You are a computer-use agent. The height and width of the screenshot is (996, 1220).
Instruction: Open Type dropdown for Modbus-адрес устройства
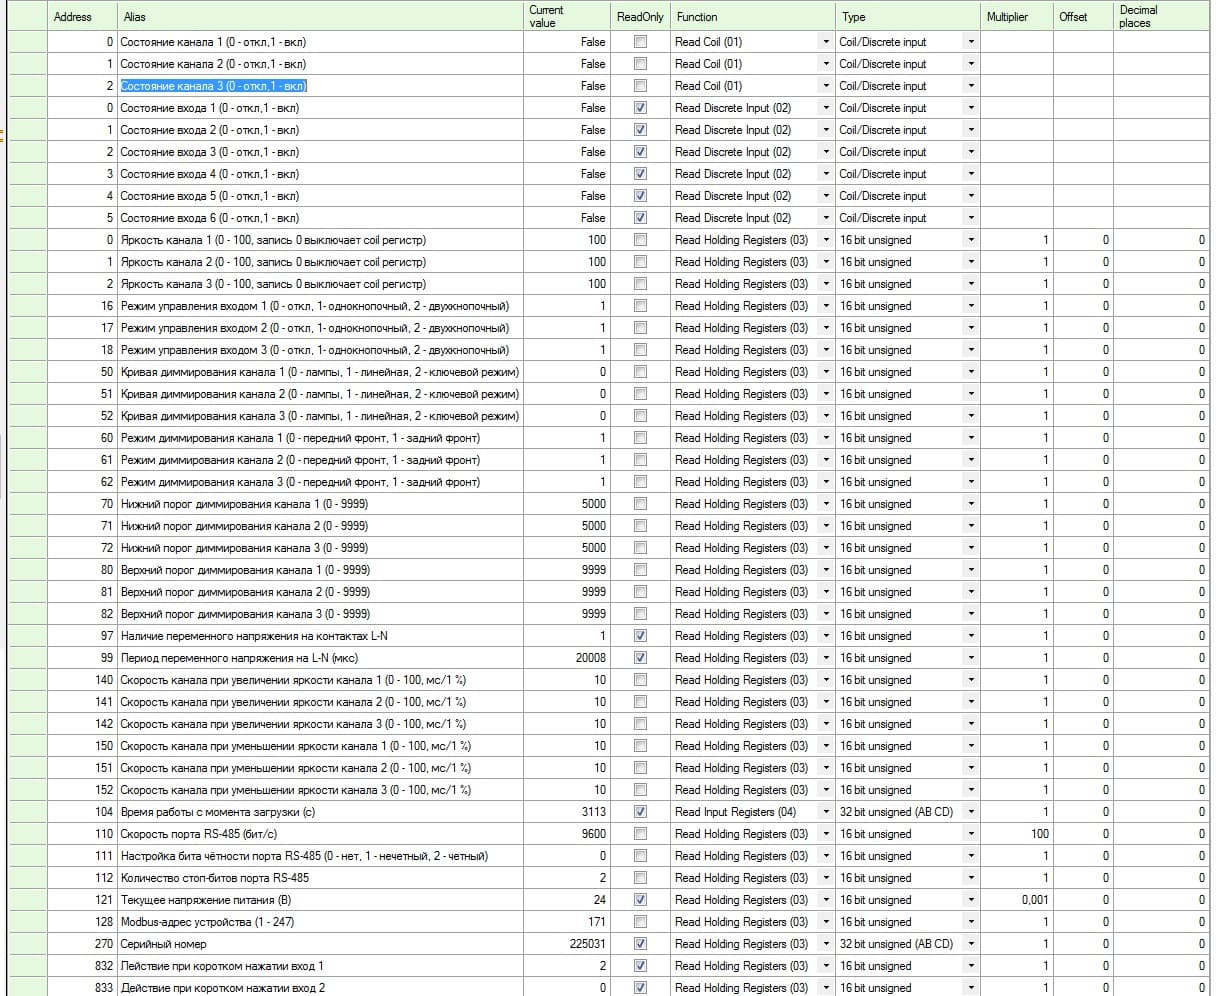pyautogui.click(x=970, y=922)
